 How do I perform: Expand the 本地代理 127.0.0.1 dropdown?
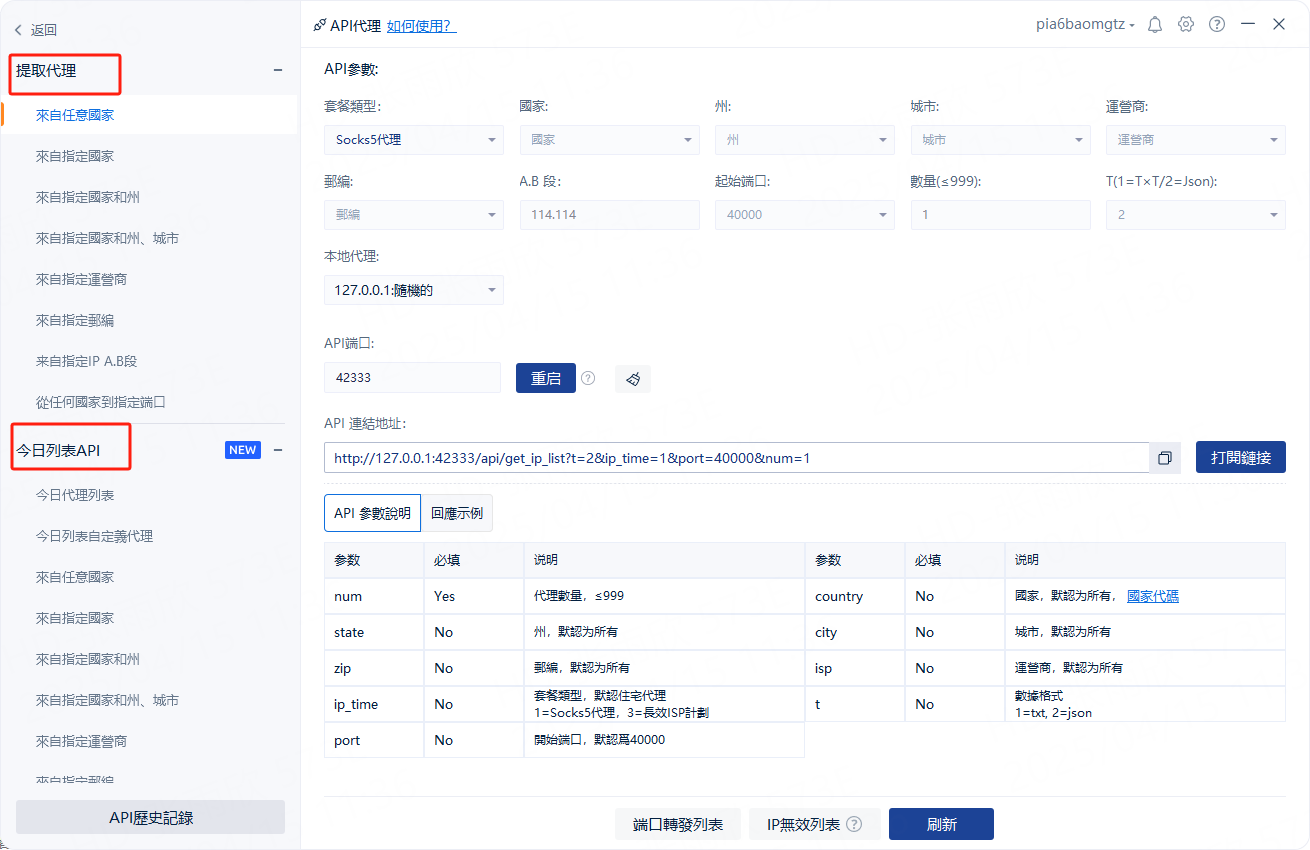click(413, 291)
